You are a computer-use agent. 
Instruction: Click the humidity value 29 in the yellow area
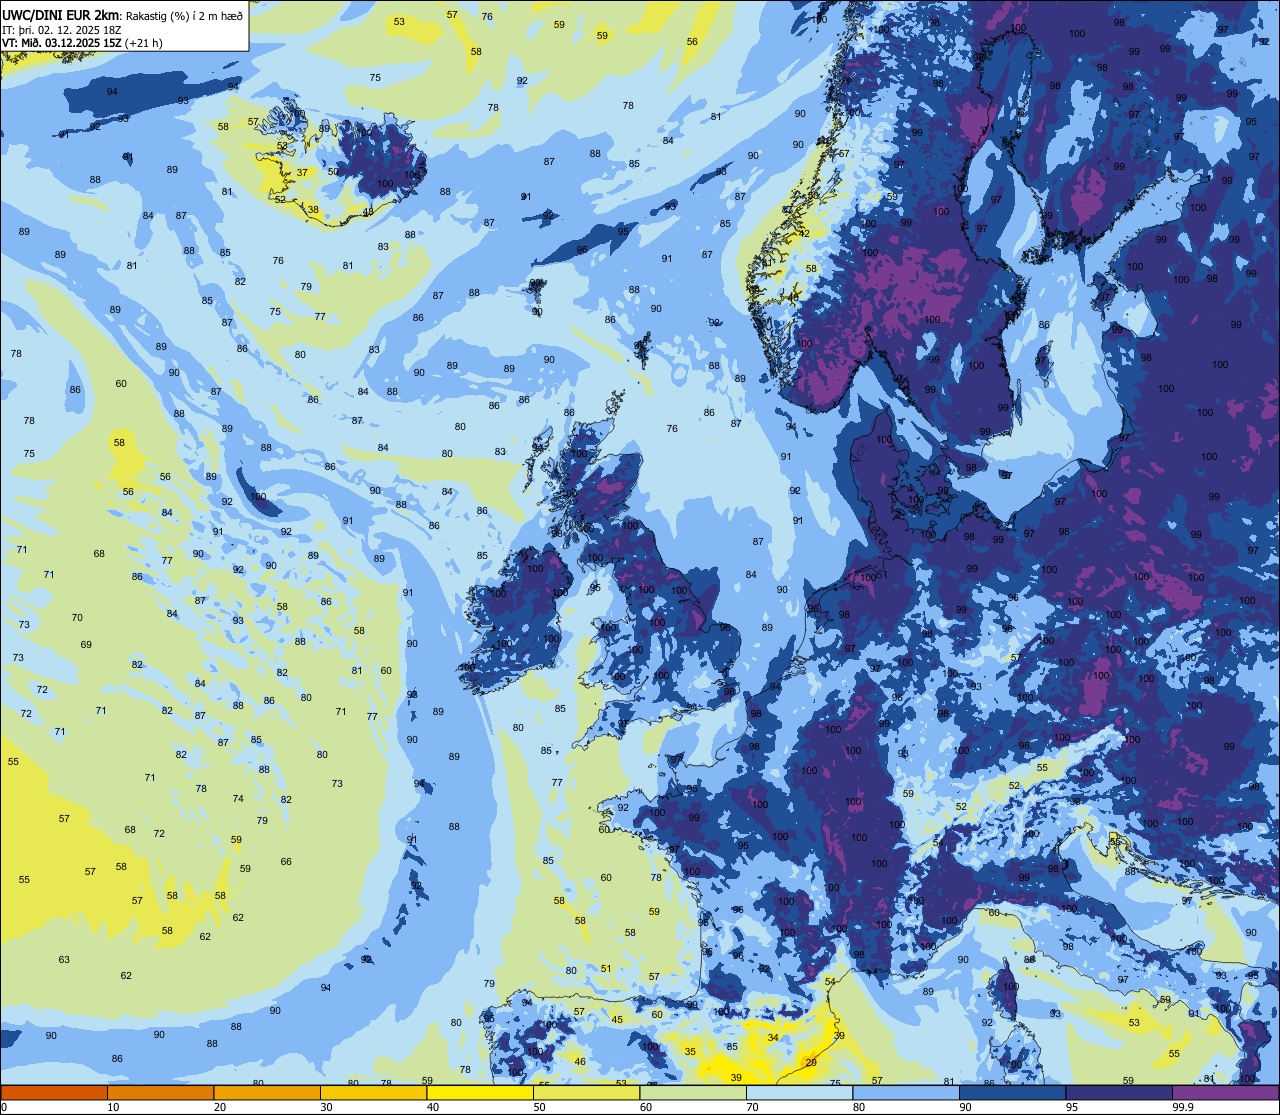(811, 1062)
